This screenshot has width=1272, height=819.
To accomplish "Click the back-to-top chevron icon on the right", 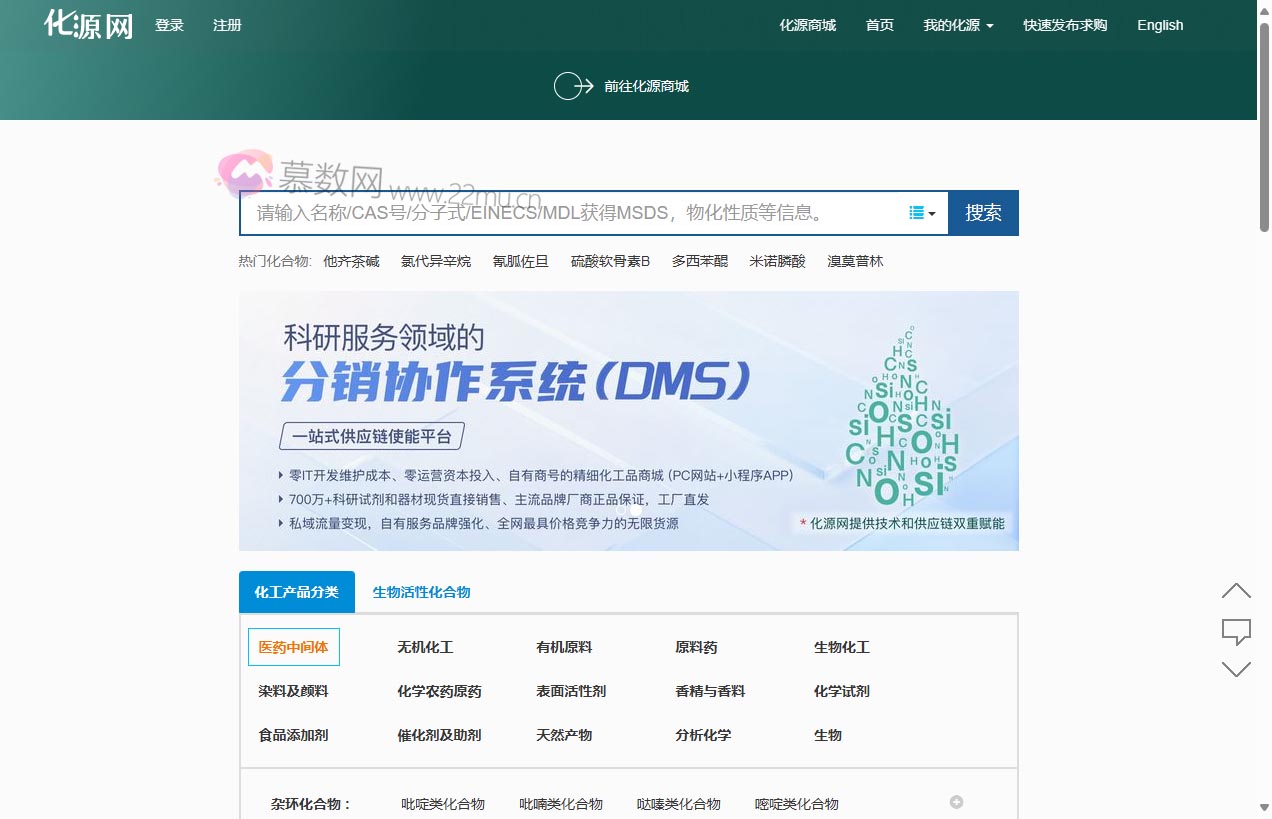I will coord(1236,590).
